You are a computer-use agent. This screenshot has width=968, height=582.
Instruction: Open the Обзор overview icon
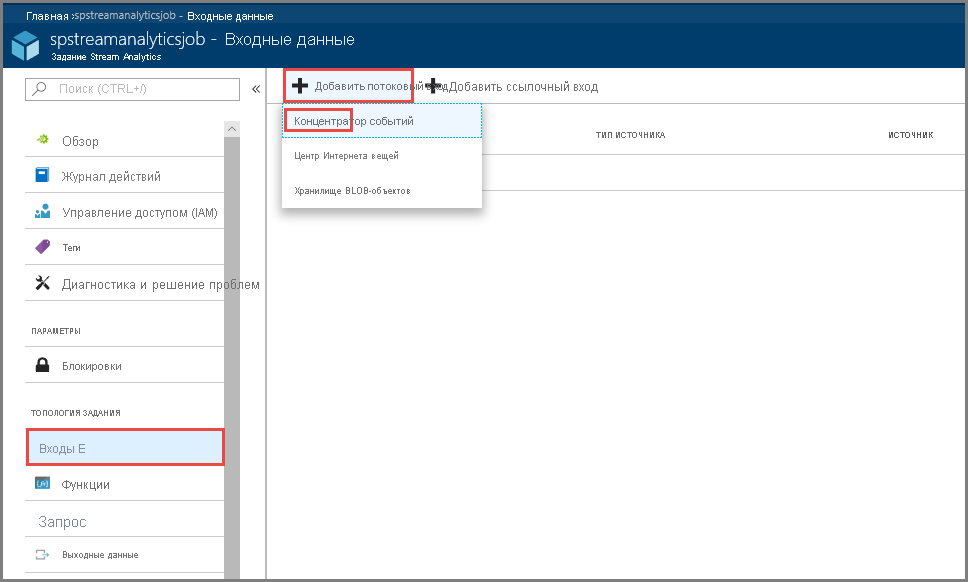click(43, 140)
